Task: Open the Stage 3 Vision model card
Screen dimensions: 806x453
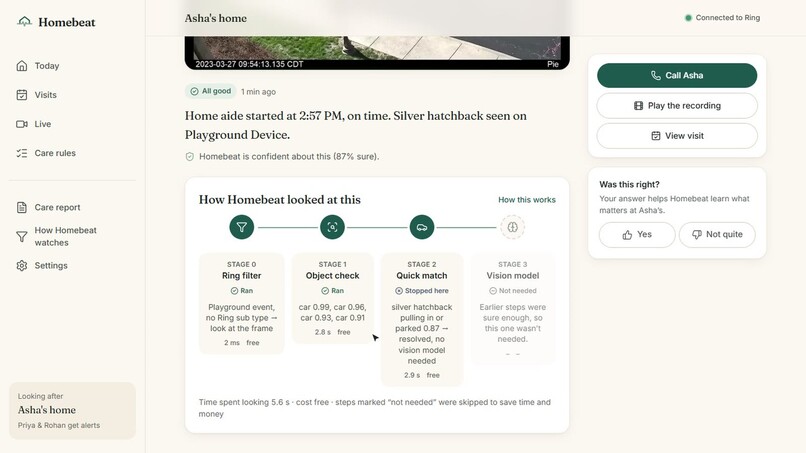Action: 513,309
